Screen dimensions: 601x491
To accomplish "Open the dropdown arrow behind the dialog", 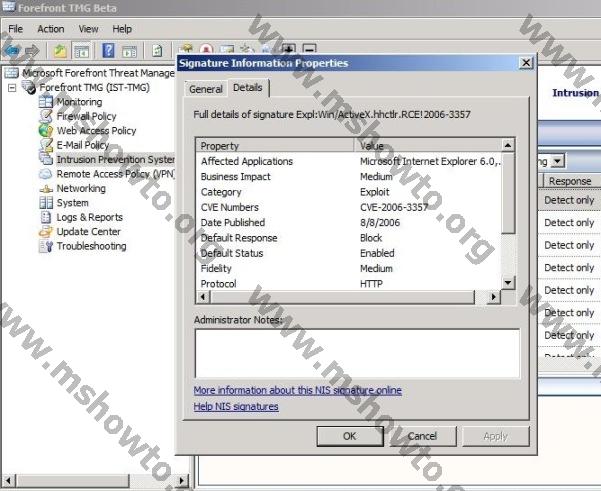I will (x=557, y=161).
